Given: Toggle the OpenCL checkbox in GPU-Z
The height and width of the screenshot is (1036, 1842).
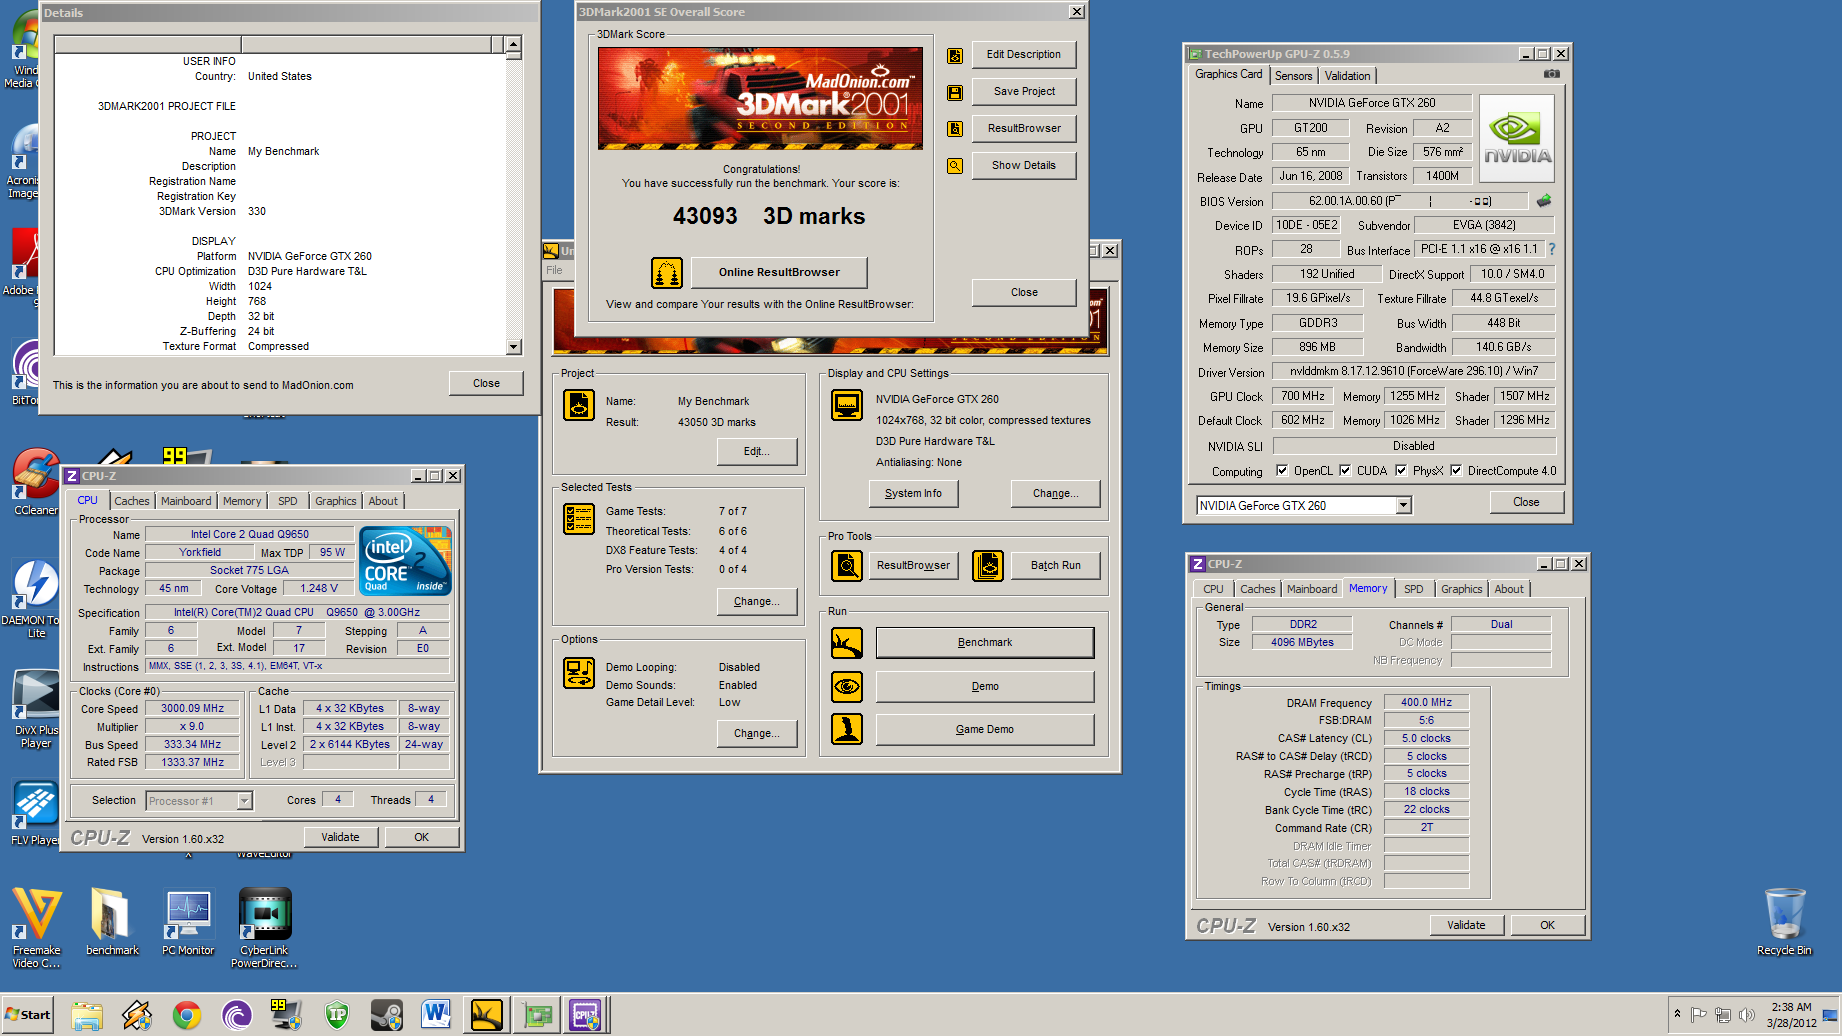Looking at the screenshot, I should 1281,471.
